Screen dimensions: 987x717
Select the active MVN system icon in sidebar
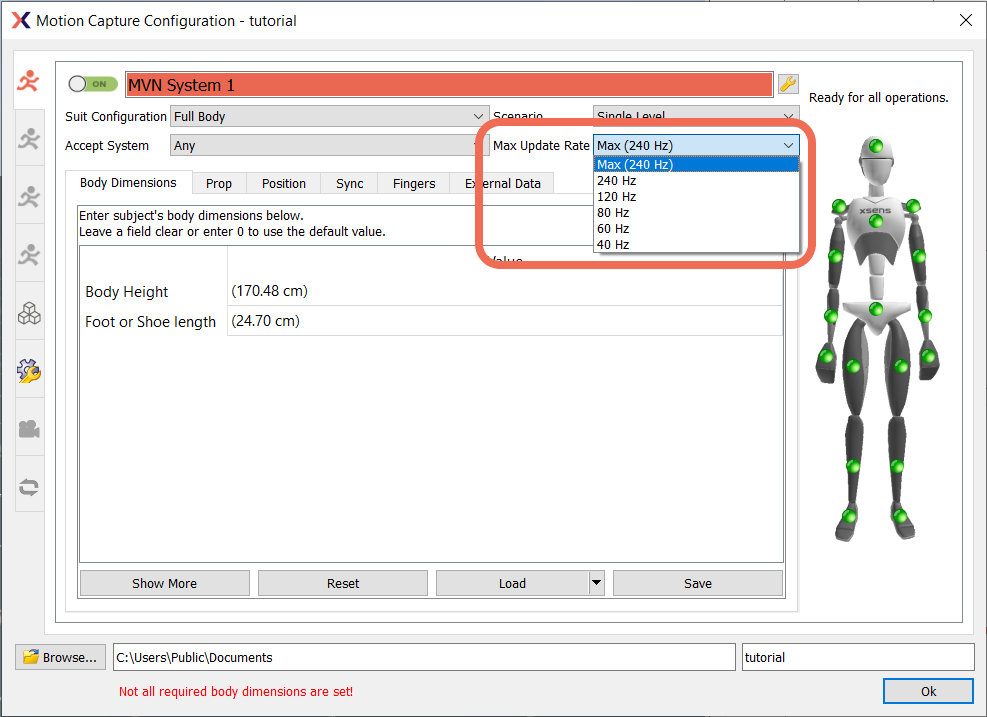point(29,80)
